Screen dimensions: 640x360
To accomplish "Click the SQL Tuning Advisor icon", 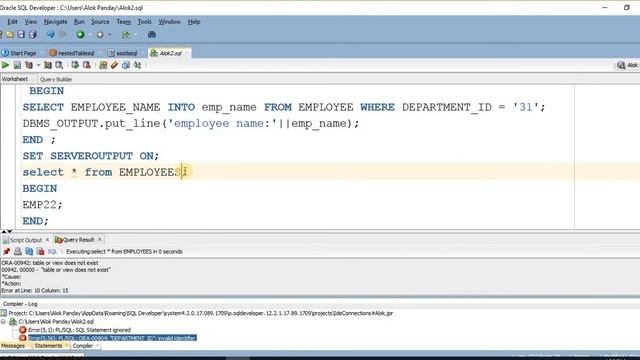I will click(x=59, y=65).
